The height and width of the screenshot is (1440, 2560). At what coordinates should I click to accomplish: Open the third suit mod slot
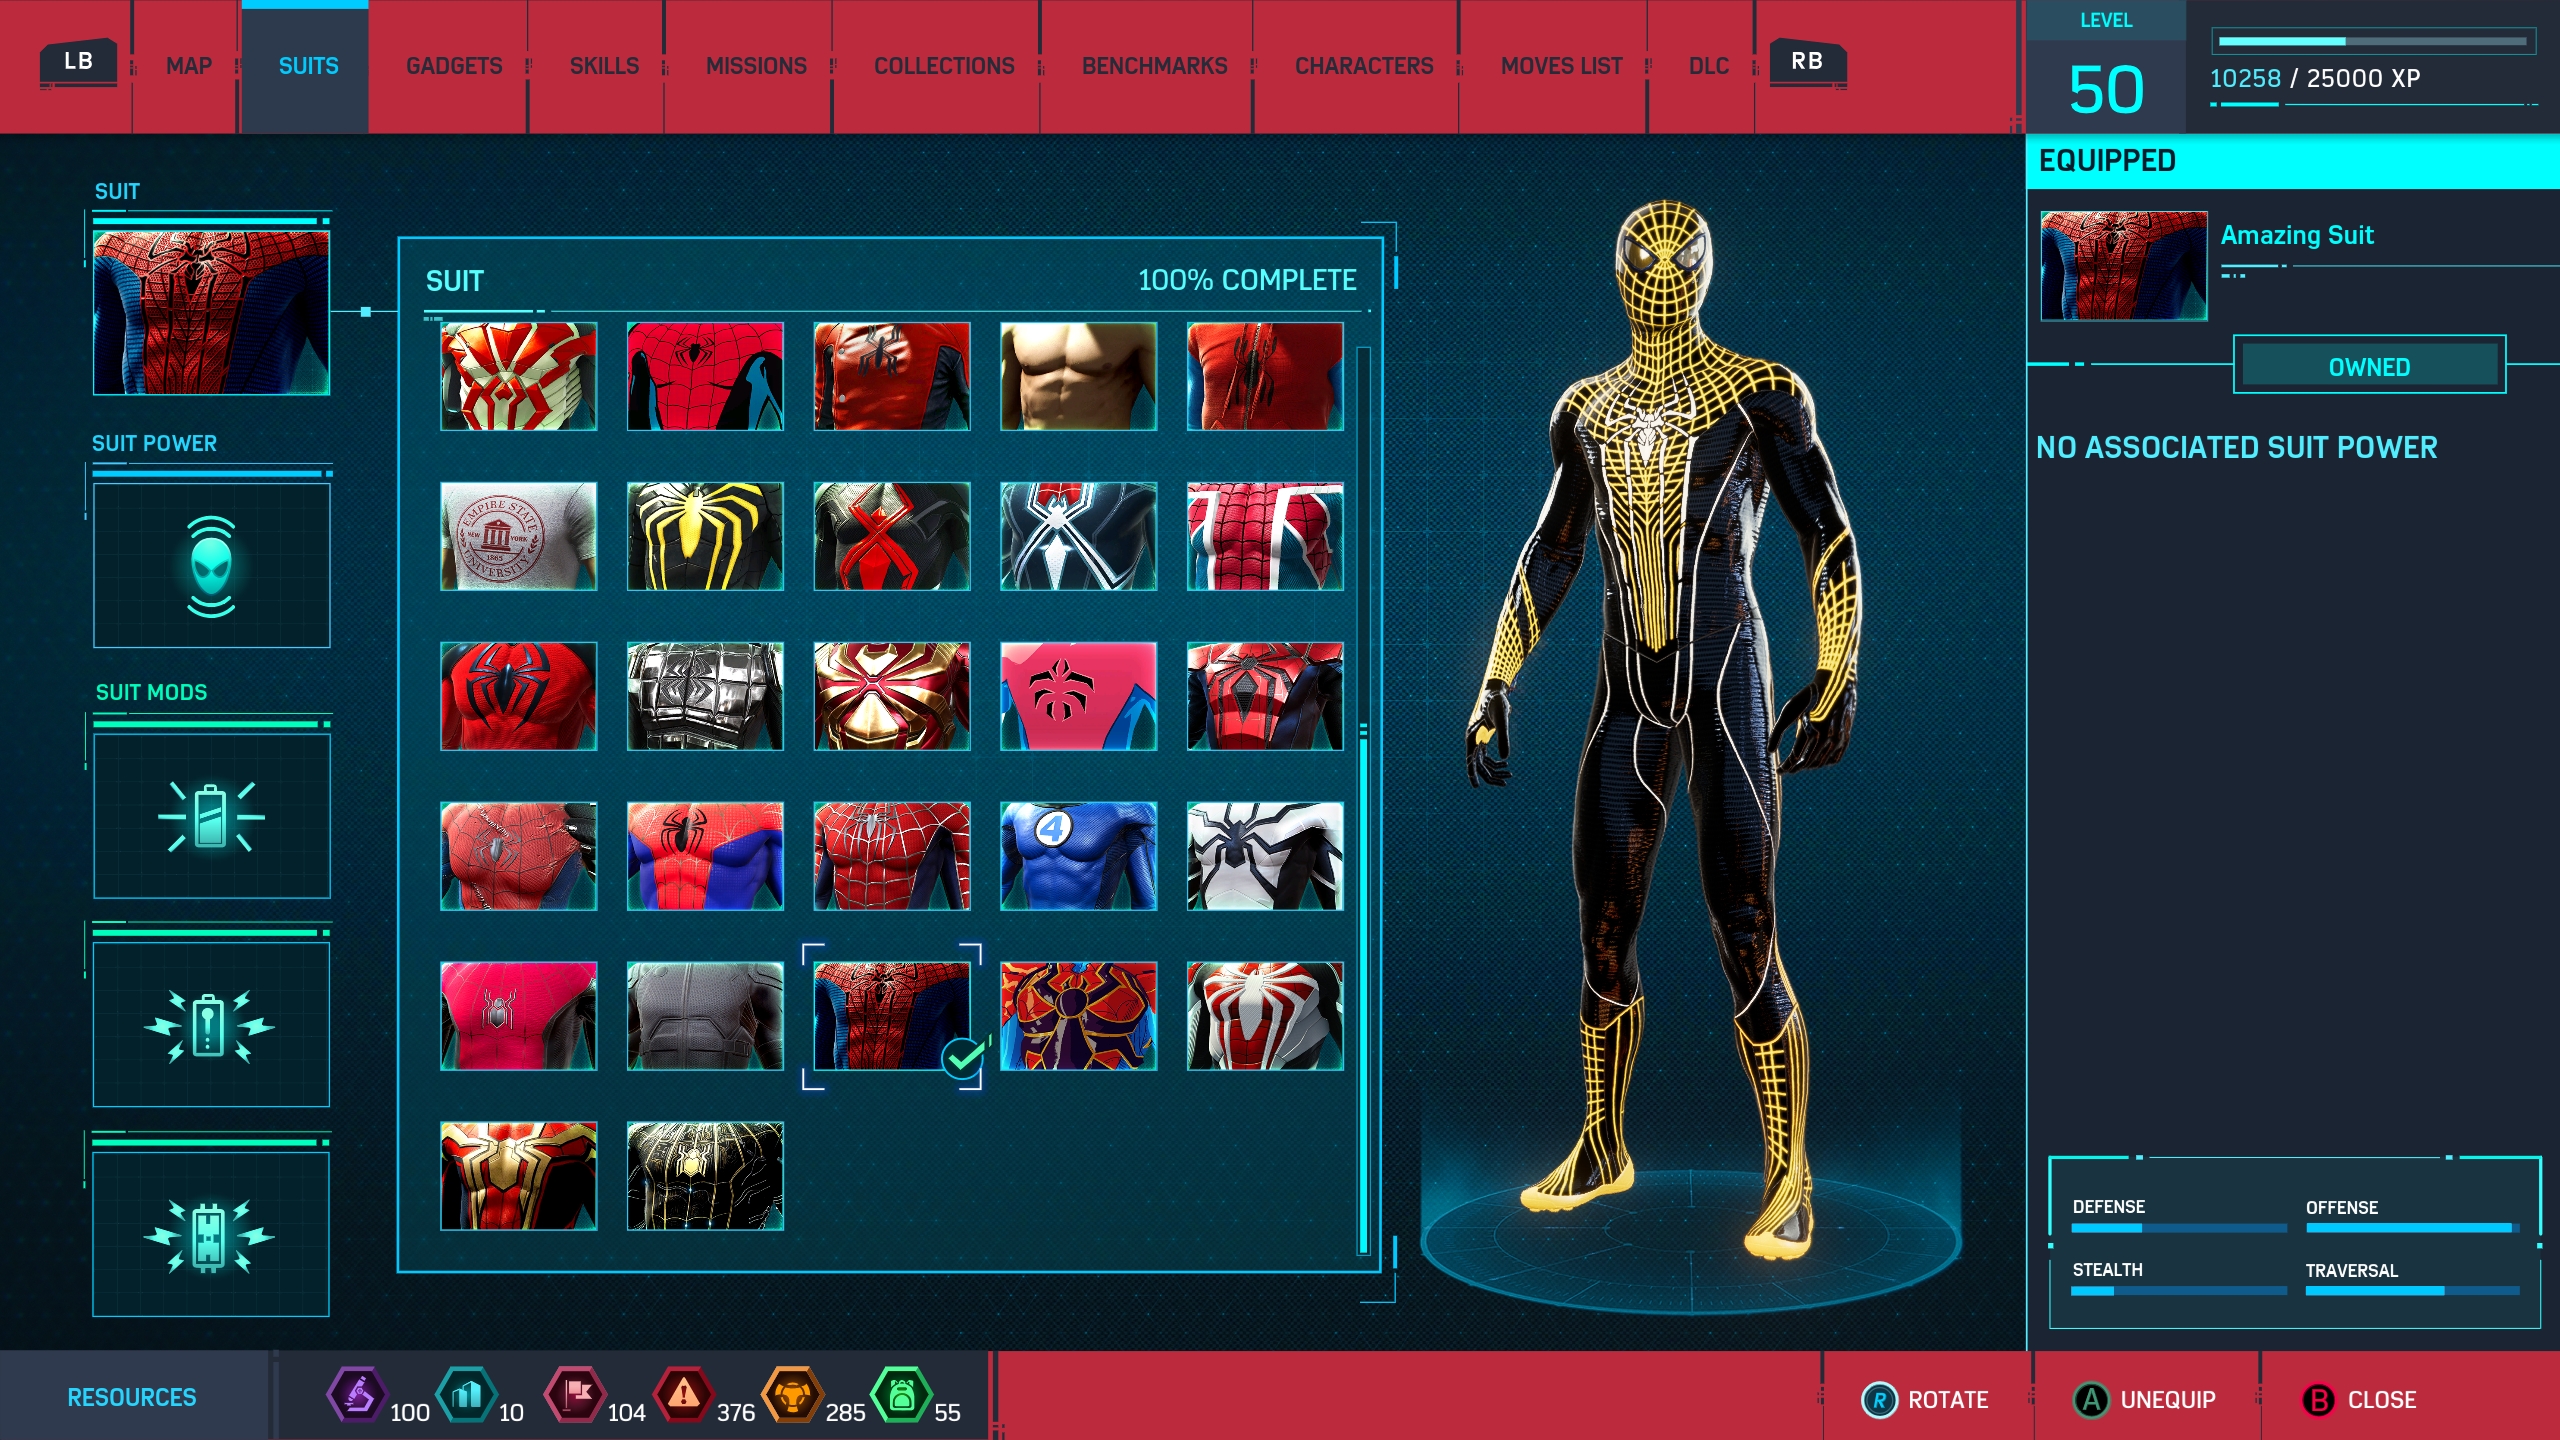pos(211,1235)
